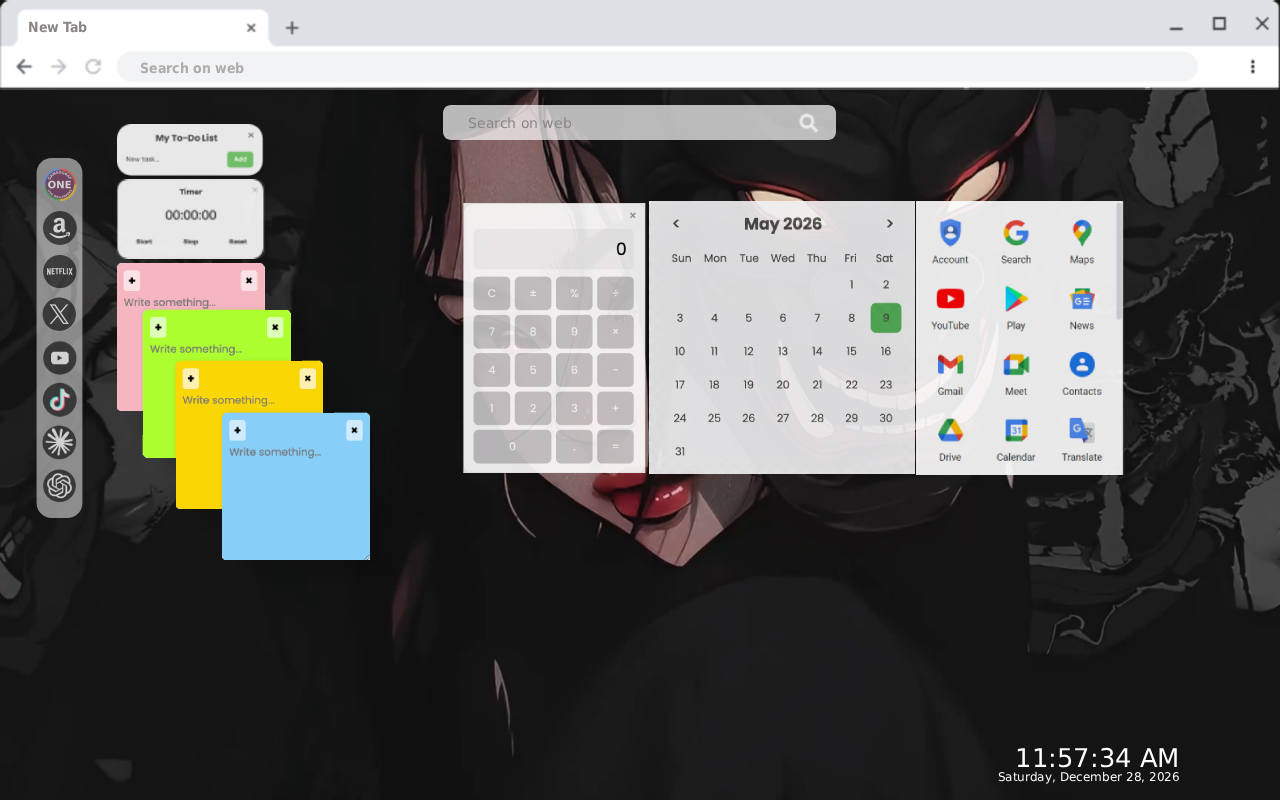Open Google Translate from the apps panel
This screenshot has width=1280, height=800.
1082,440
